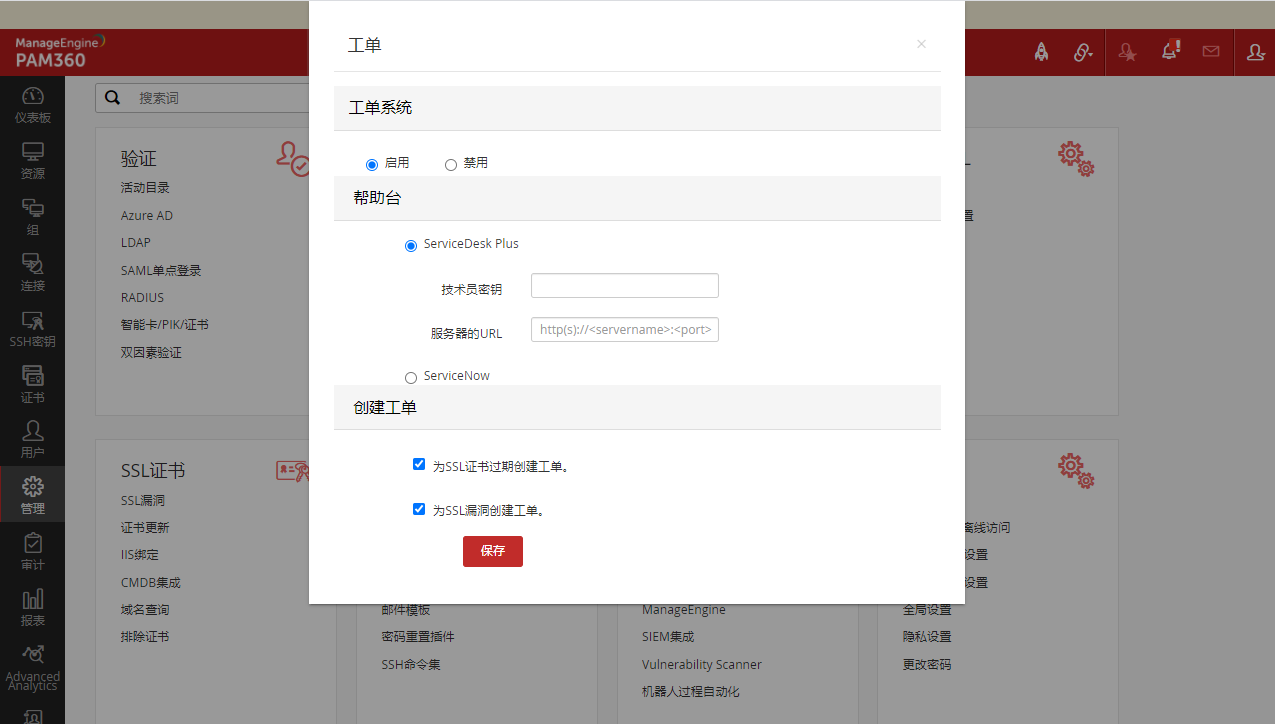Click the 保存 button
This screenshot has height=724, width=1275.
[x=493, y=551]
